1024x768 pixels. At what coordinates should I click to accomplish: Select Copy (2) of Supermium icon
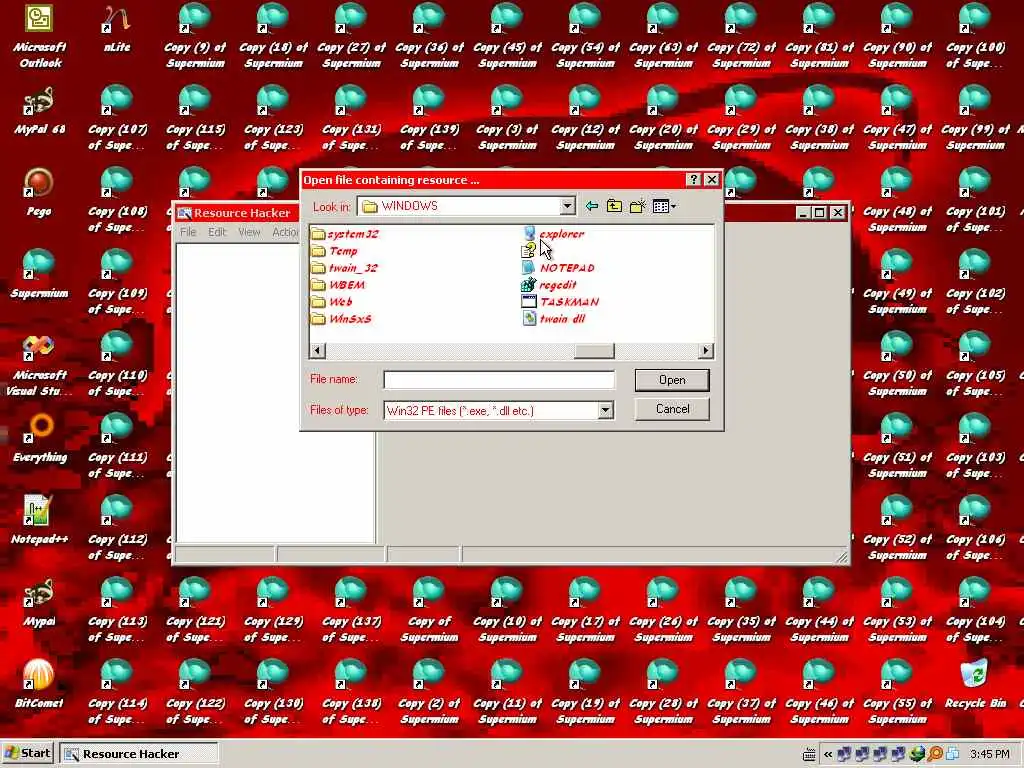(429, 692)
